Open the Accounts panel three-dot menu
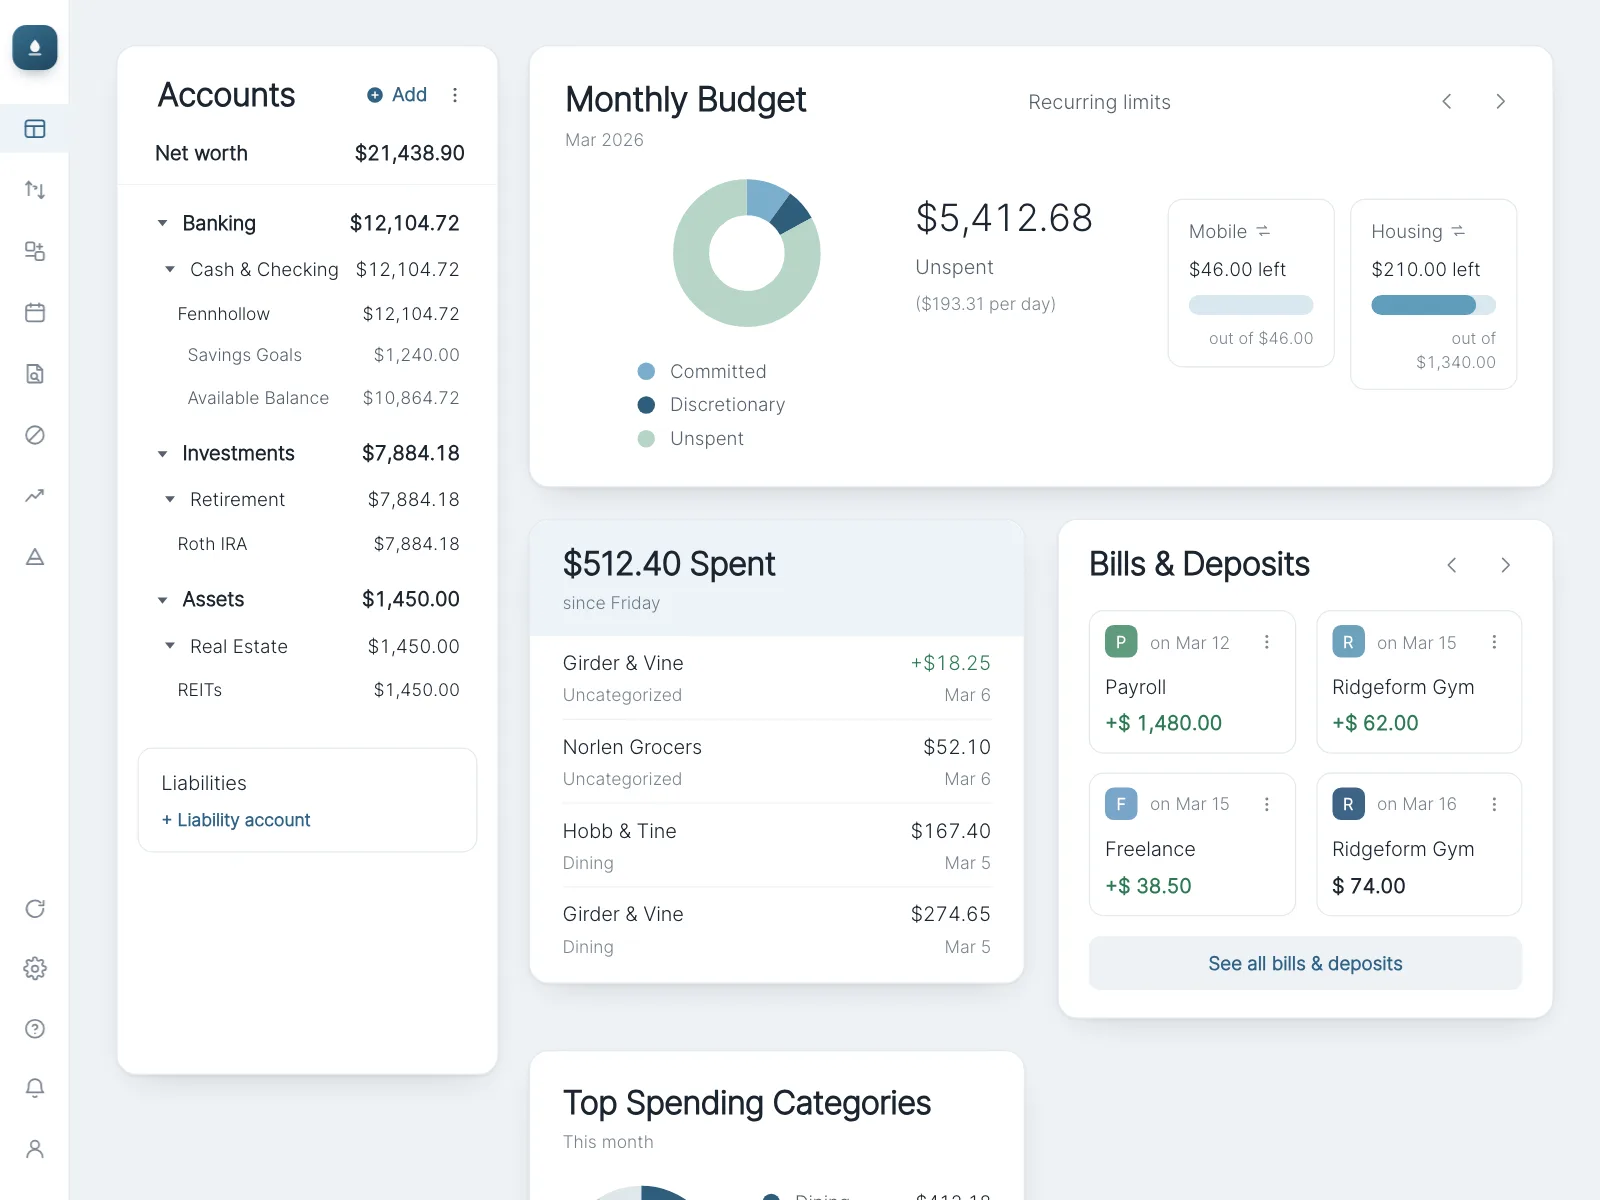Image resolution: width=1600 pixels, height=1200 pixels. point(455,95)
